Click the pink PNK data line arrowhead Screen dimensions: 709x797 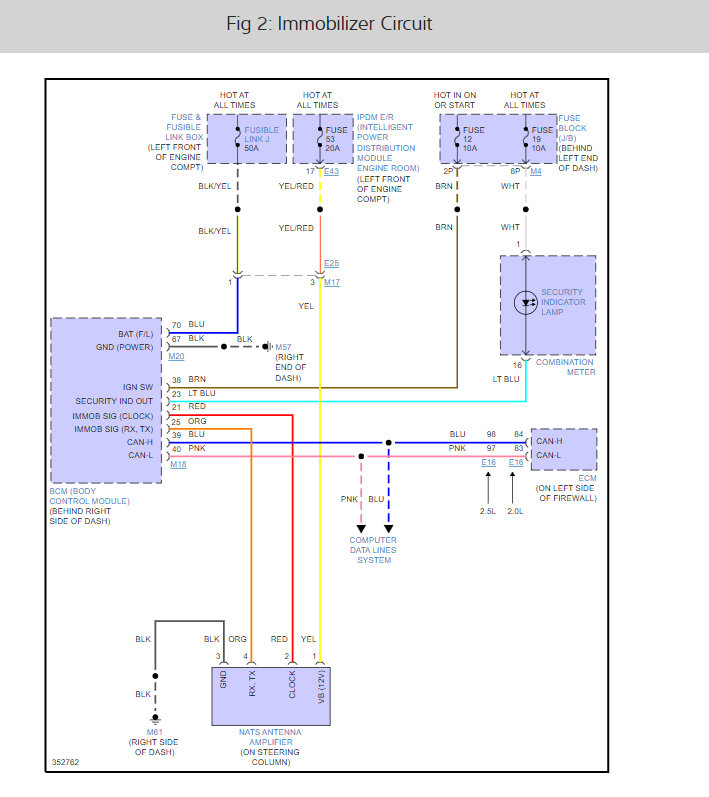(x=361, y=529)
